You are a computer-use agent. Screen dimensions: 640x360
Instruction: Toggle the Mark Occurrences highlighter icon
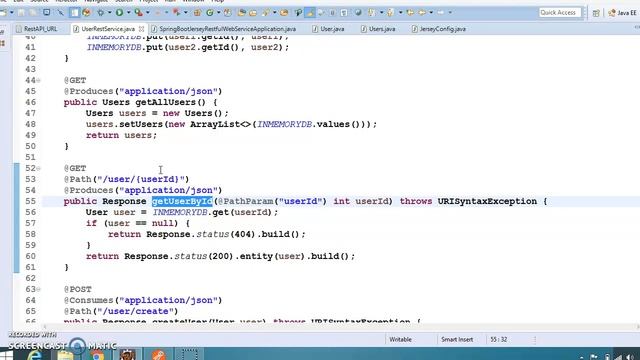pyautogui.click(x=310, y=13)
